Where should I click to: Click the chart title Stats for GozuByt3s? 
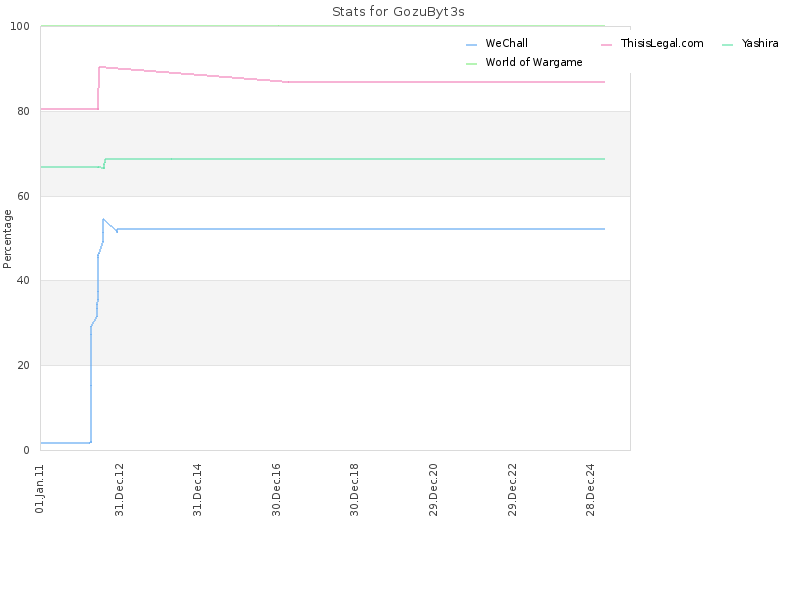click(398, 12)
